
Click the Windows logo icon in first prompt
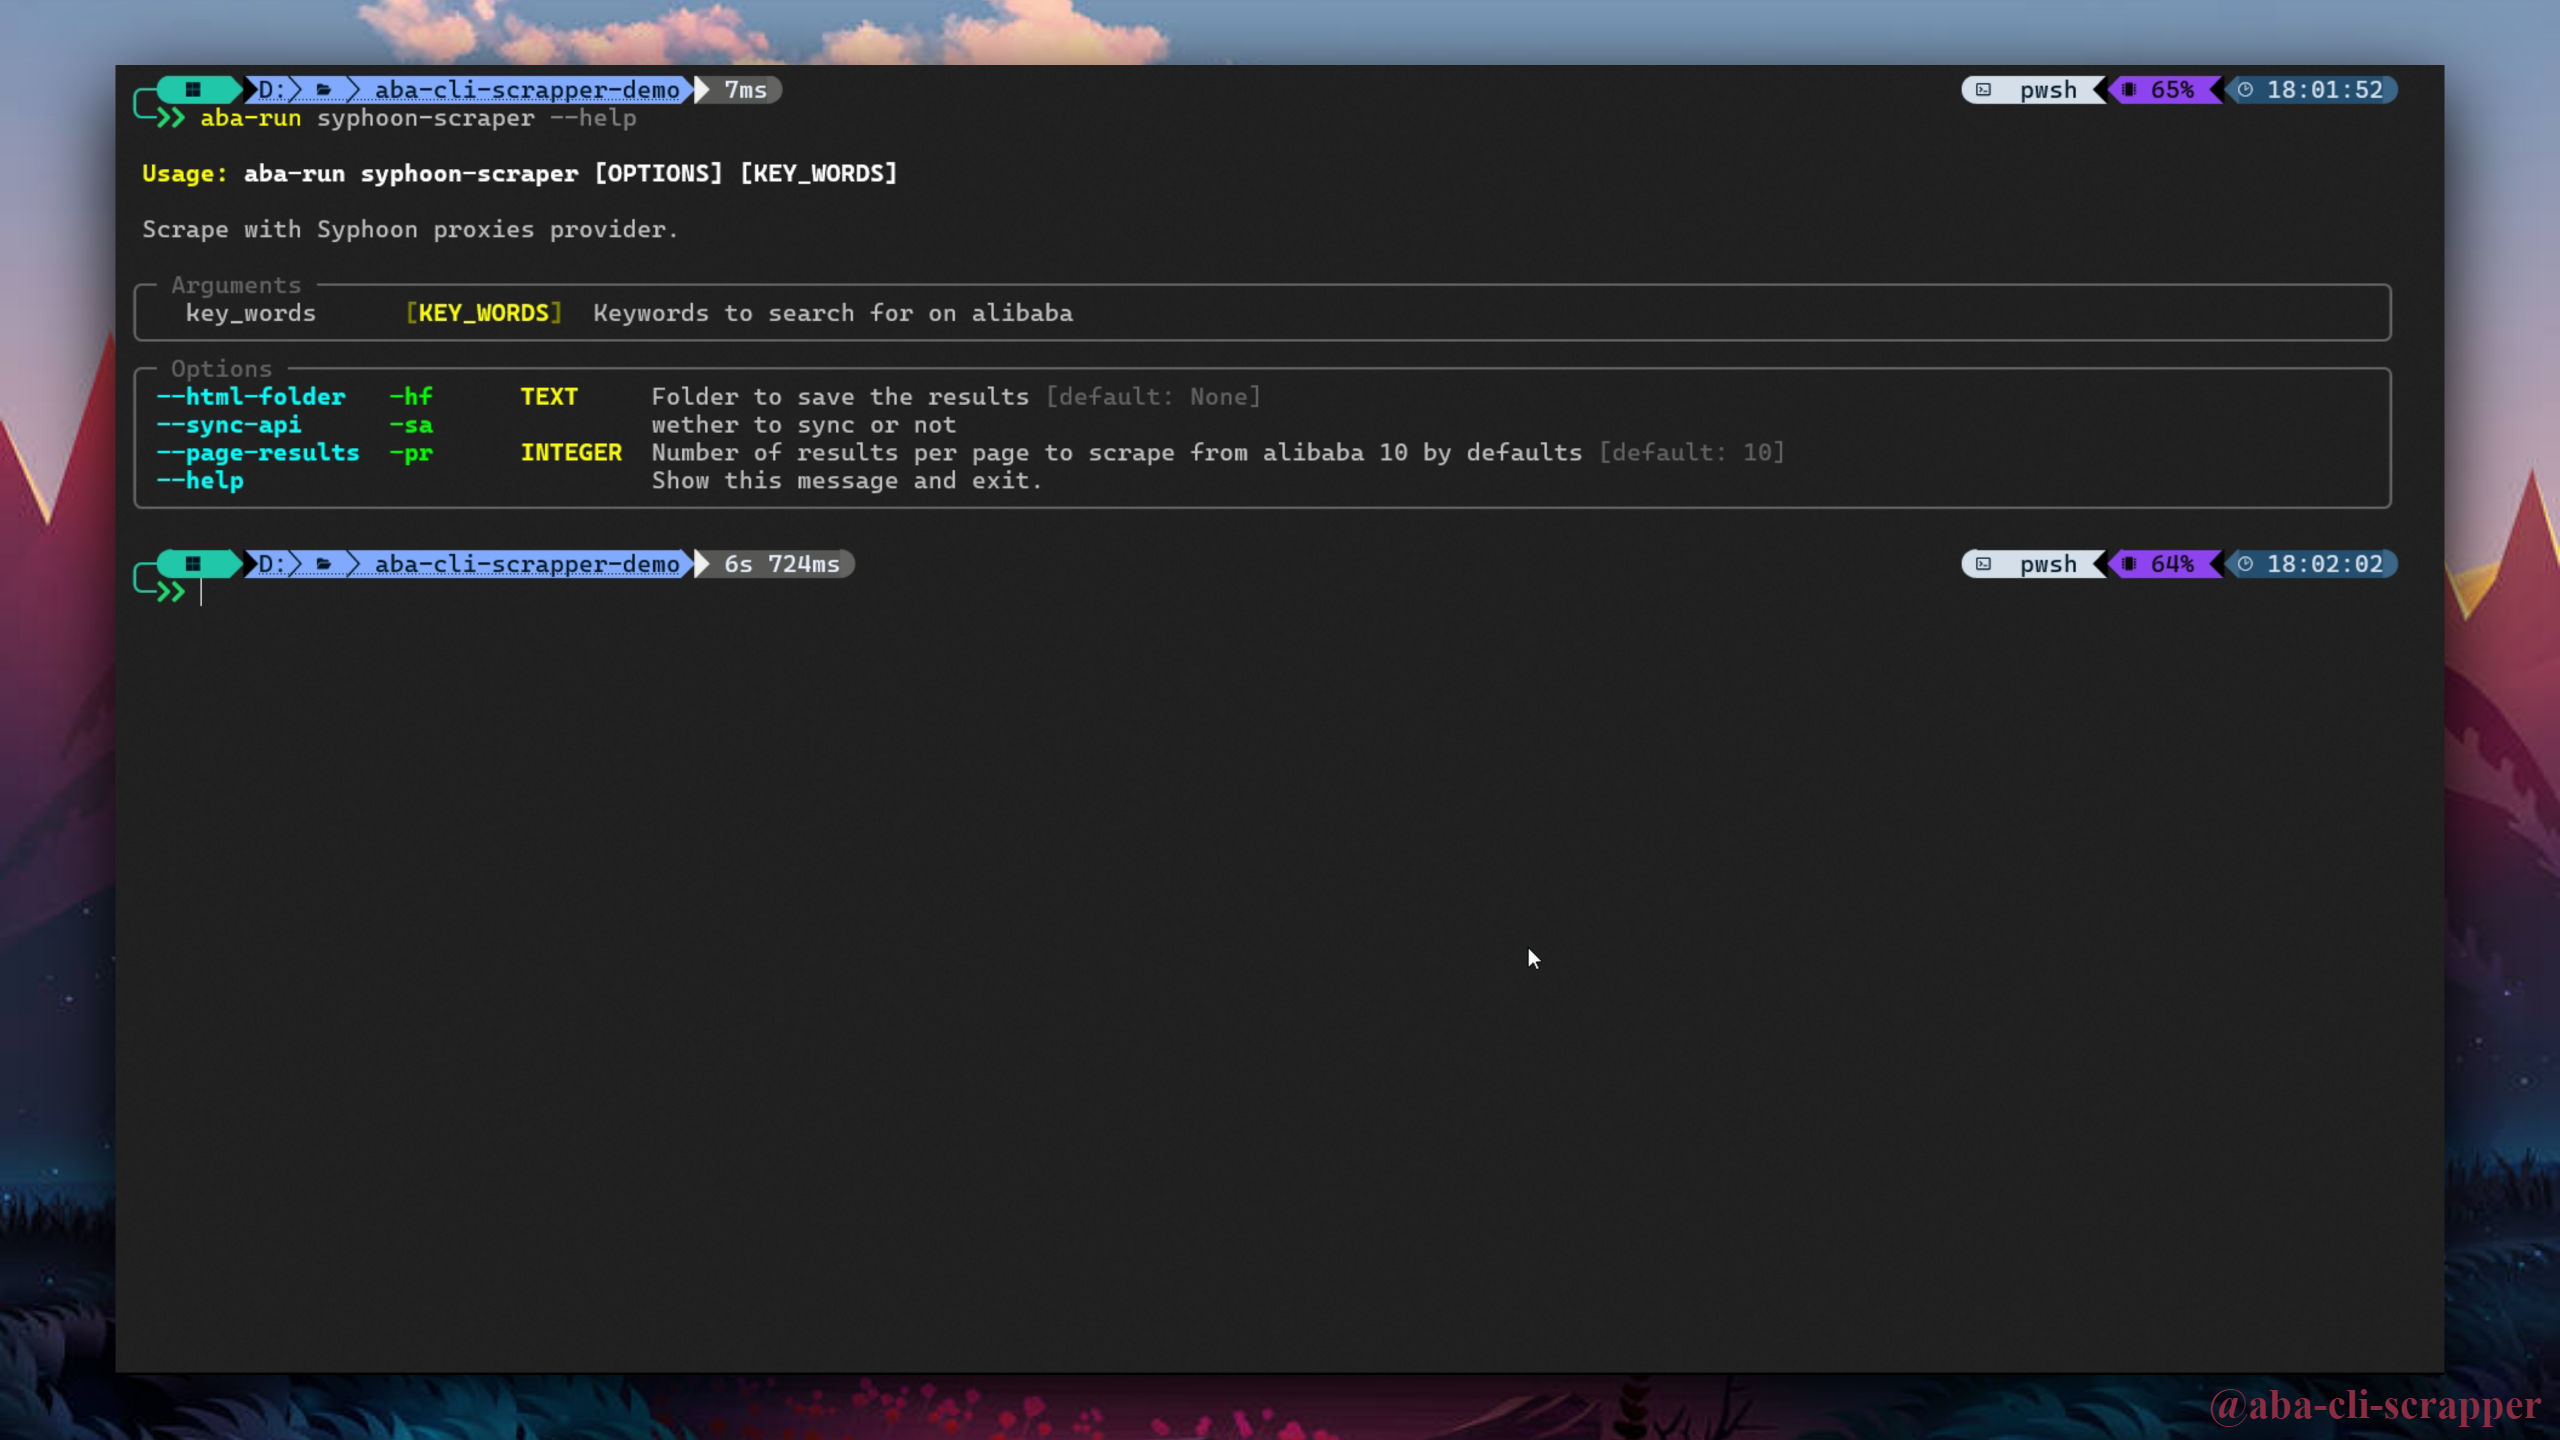click(x=193, y=89)
